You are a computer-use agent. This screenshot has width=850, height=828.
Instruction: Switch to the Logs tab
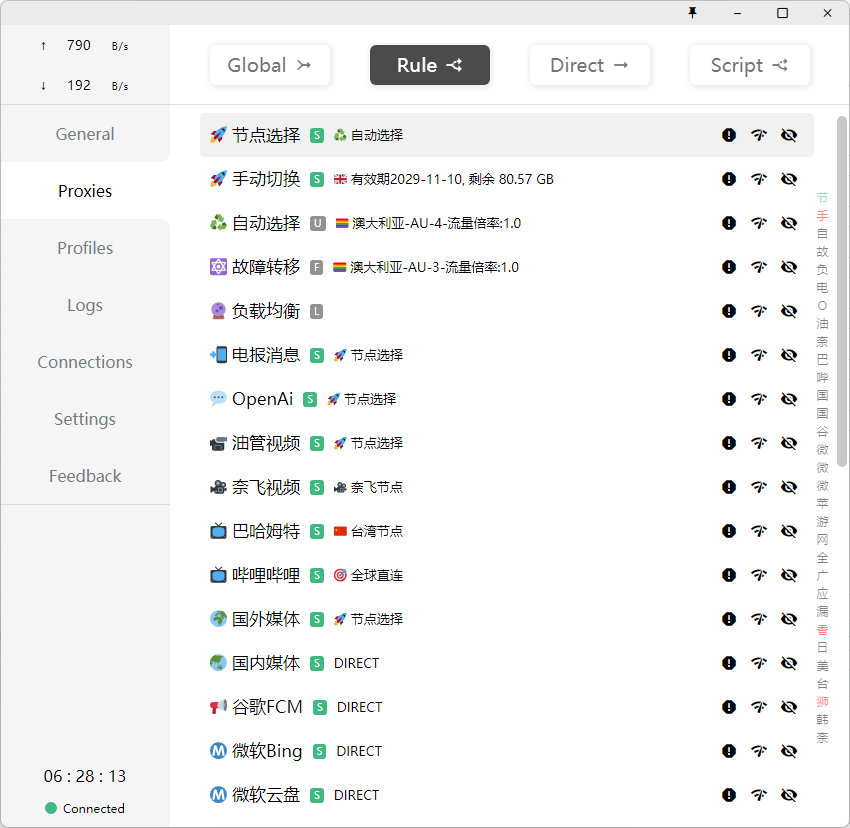[x=85, y=305]
